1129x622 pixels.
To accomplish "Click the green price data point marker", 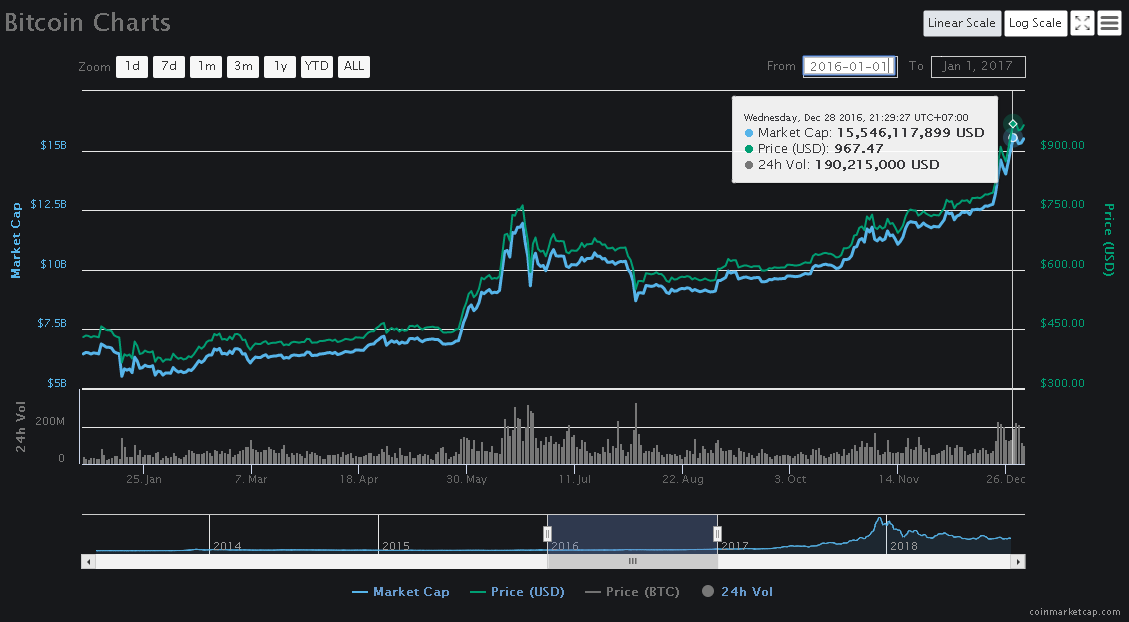I will pyautogui.click(x=1013, y=124).
